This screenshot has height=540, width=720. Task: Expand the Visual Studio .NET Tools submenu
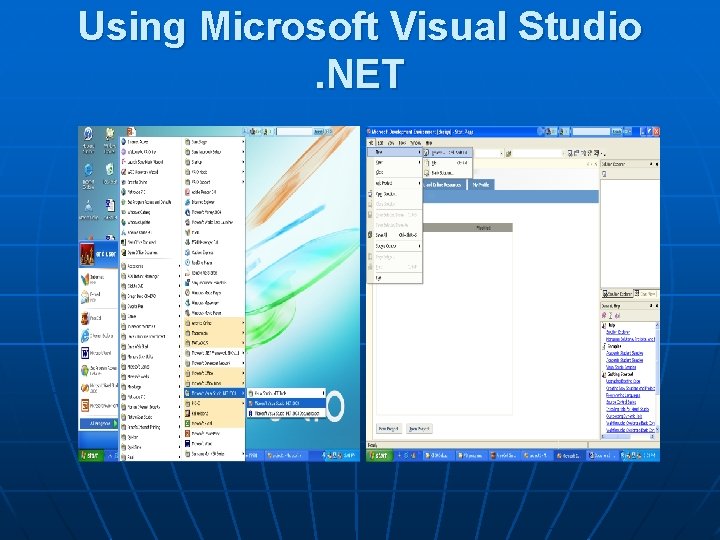pyautogui.click(x=287, y=393)
